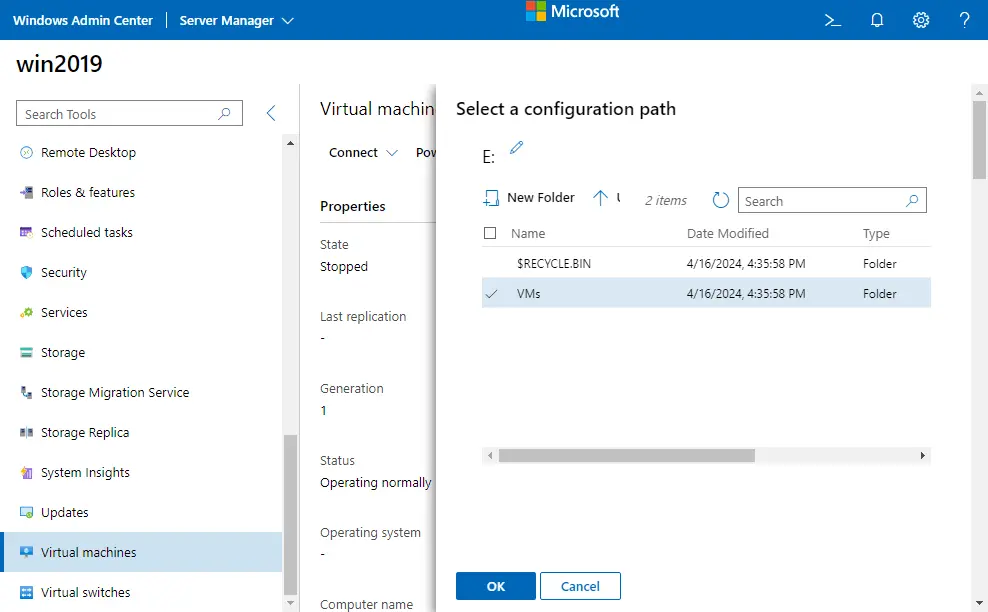
Task: Open the help question mark
Action: pos(964,20)
